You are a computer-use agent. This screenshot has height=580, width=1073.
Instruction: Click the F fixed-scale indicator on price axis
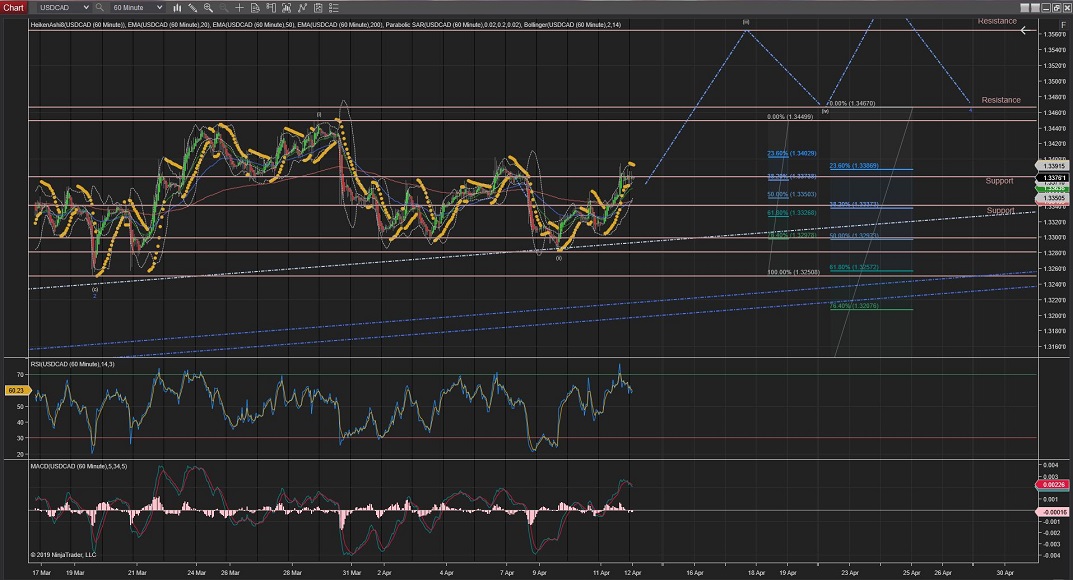click(1063, 25)
